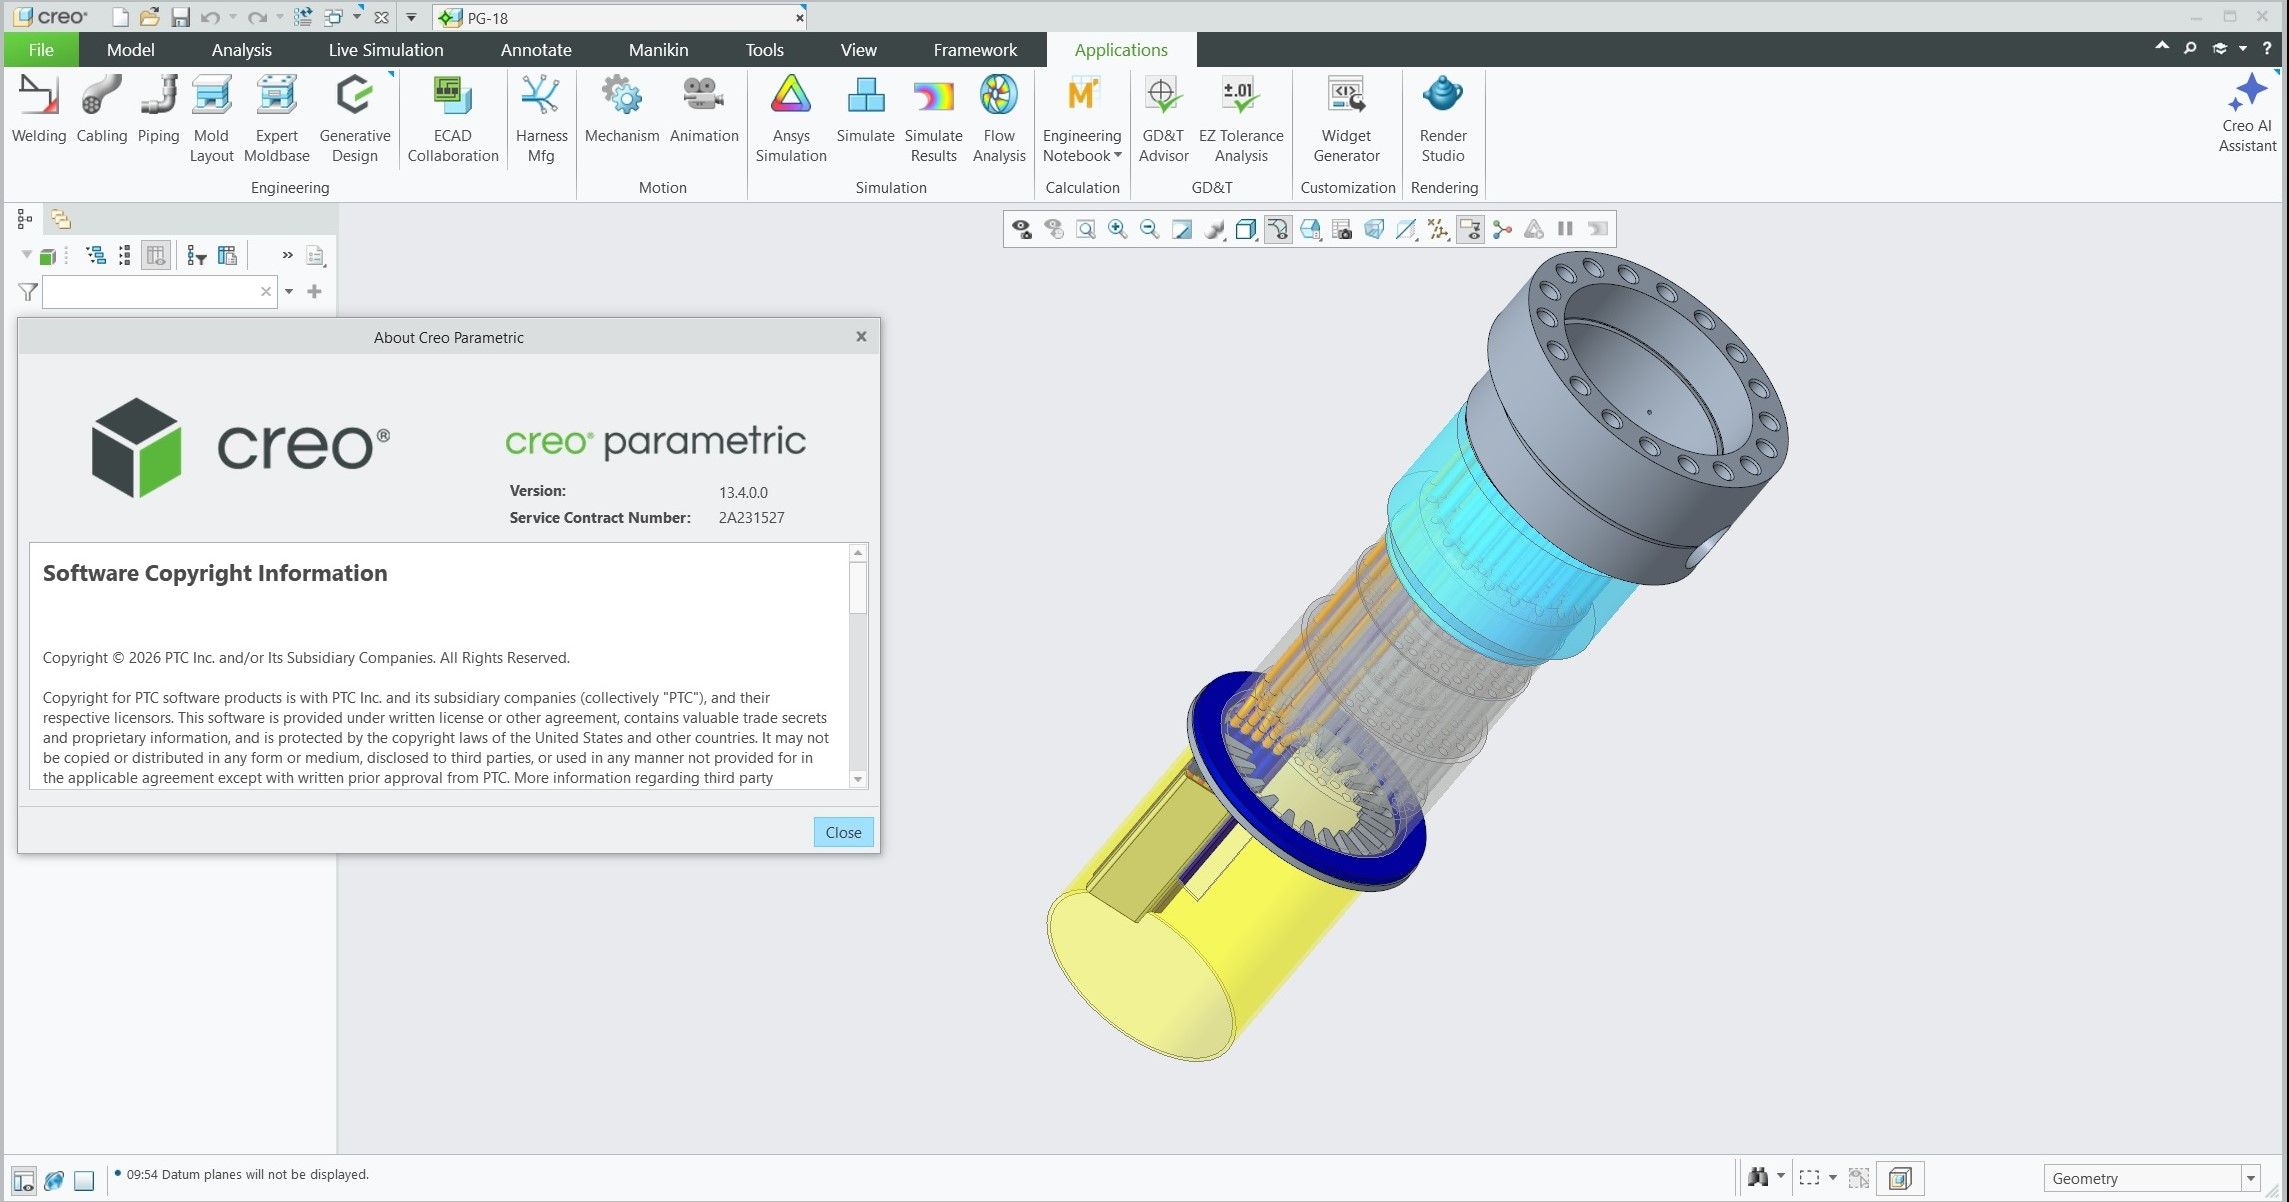Open Widget Generator

[1346, 120]
